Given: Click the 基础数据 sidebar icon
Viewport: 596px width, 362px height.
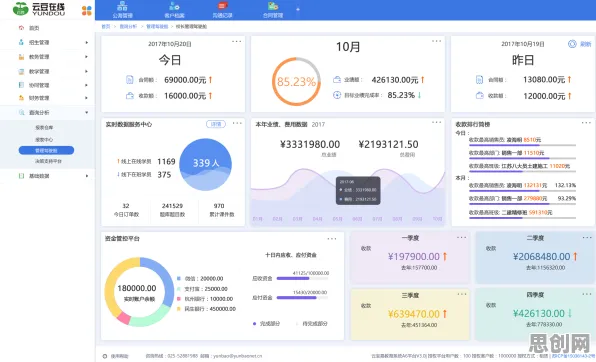Looking at the screenshot, I should [21, 176].
